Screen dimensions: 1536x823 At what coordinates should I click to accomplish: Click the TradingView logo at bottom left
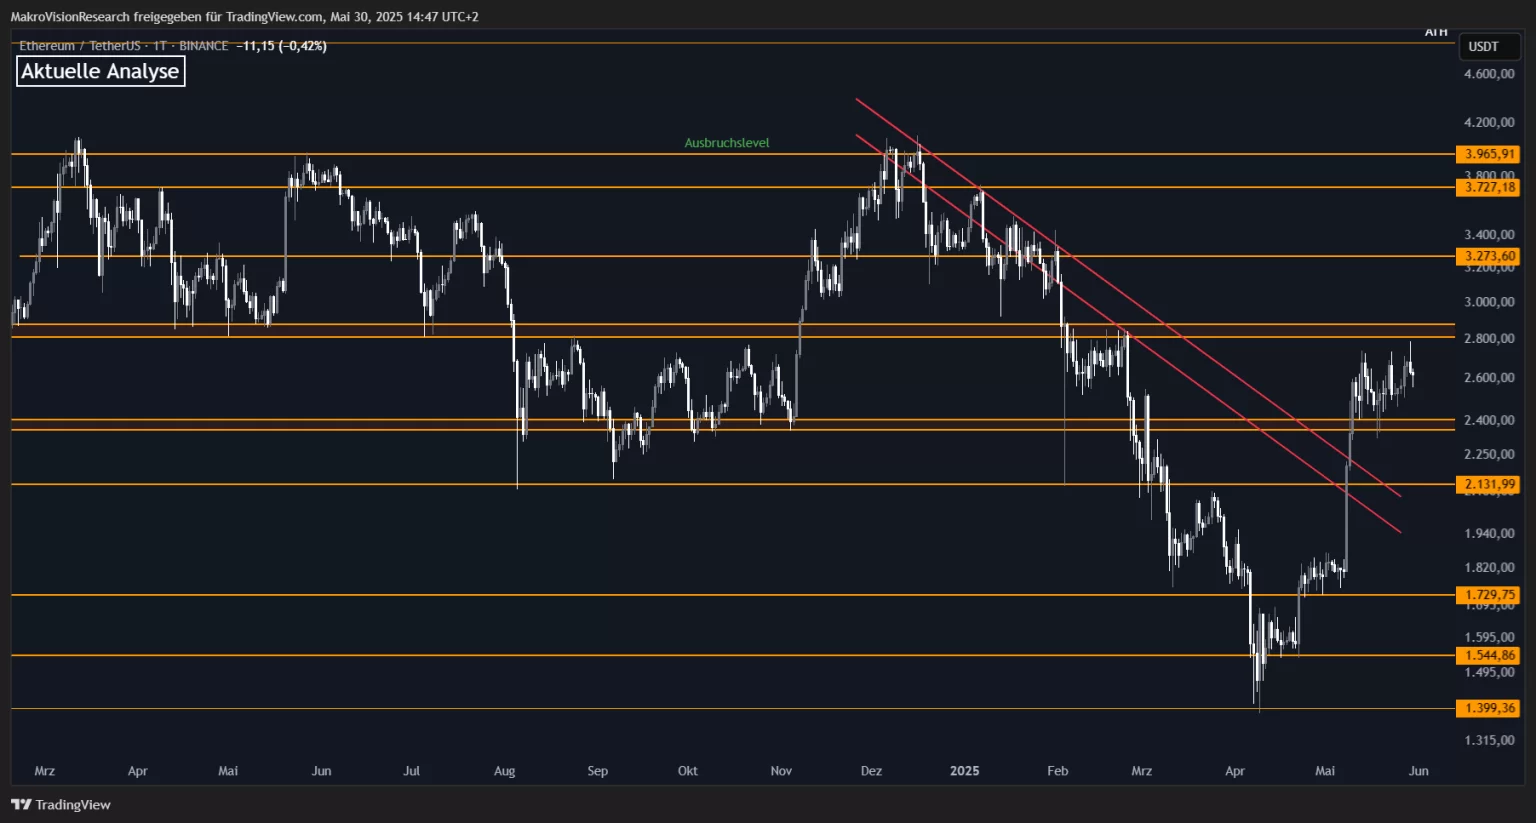click(61, 805)
